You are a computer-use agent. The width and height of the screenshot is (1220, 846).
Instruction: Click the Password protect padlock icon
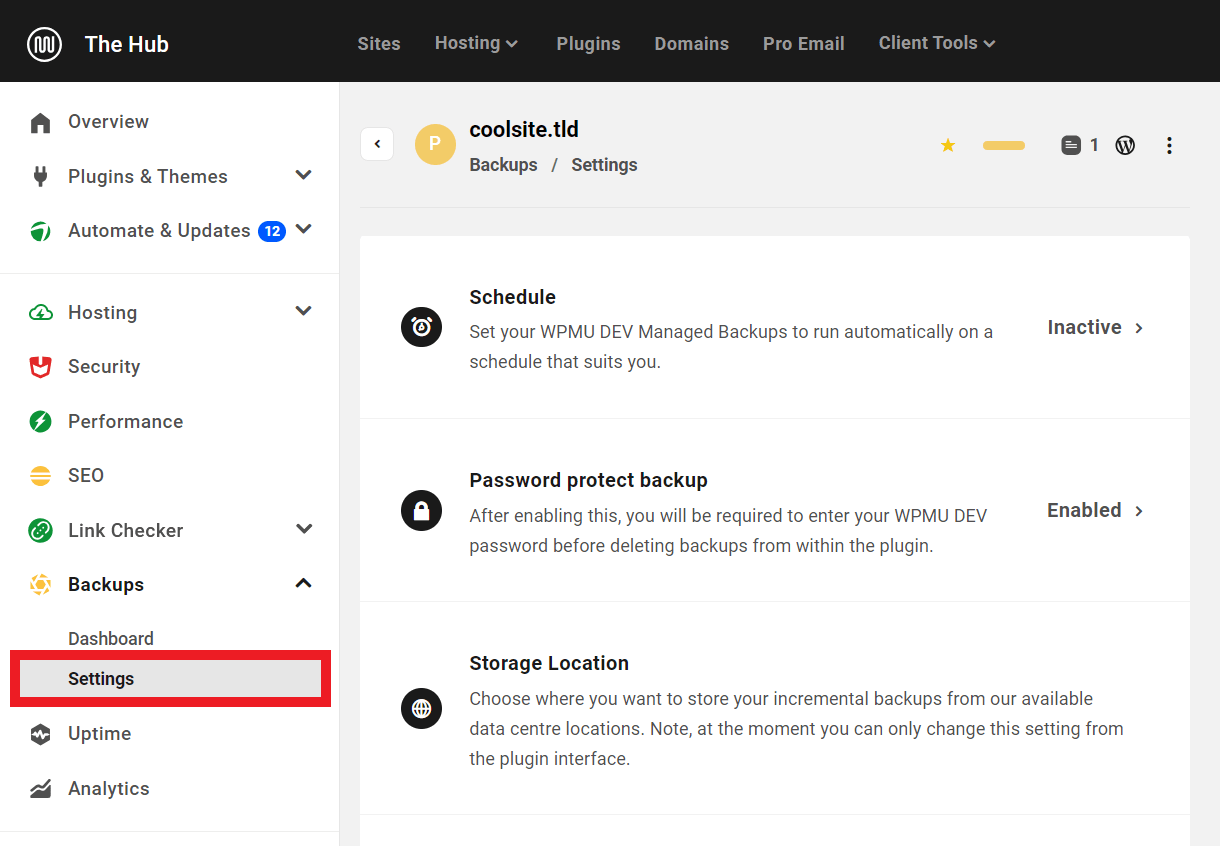pyautogui.click(x=421, y=510)
